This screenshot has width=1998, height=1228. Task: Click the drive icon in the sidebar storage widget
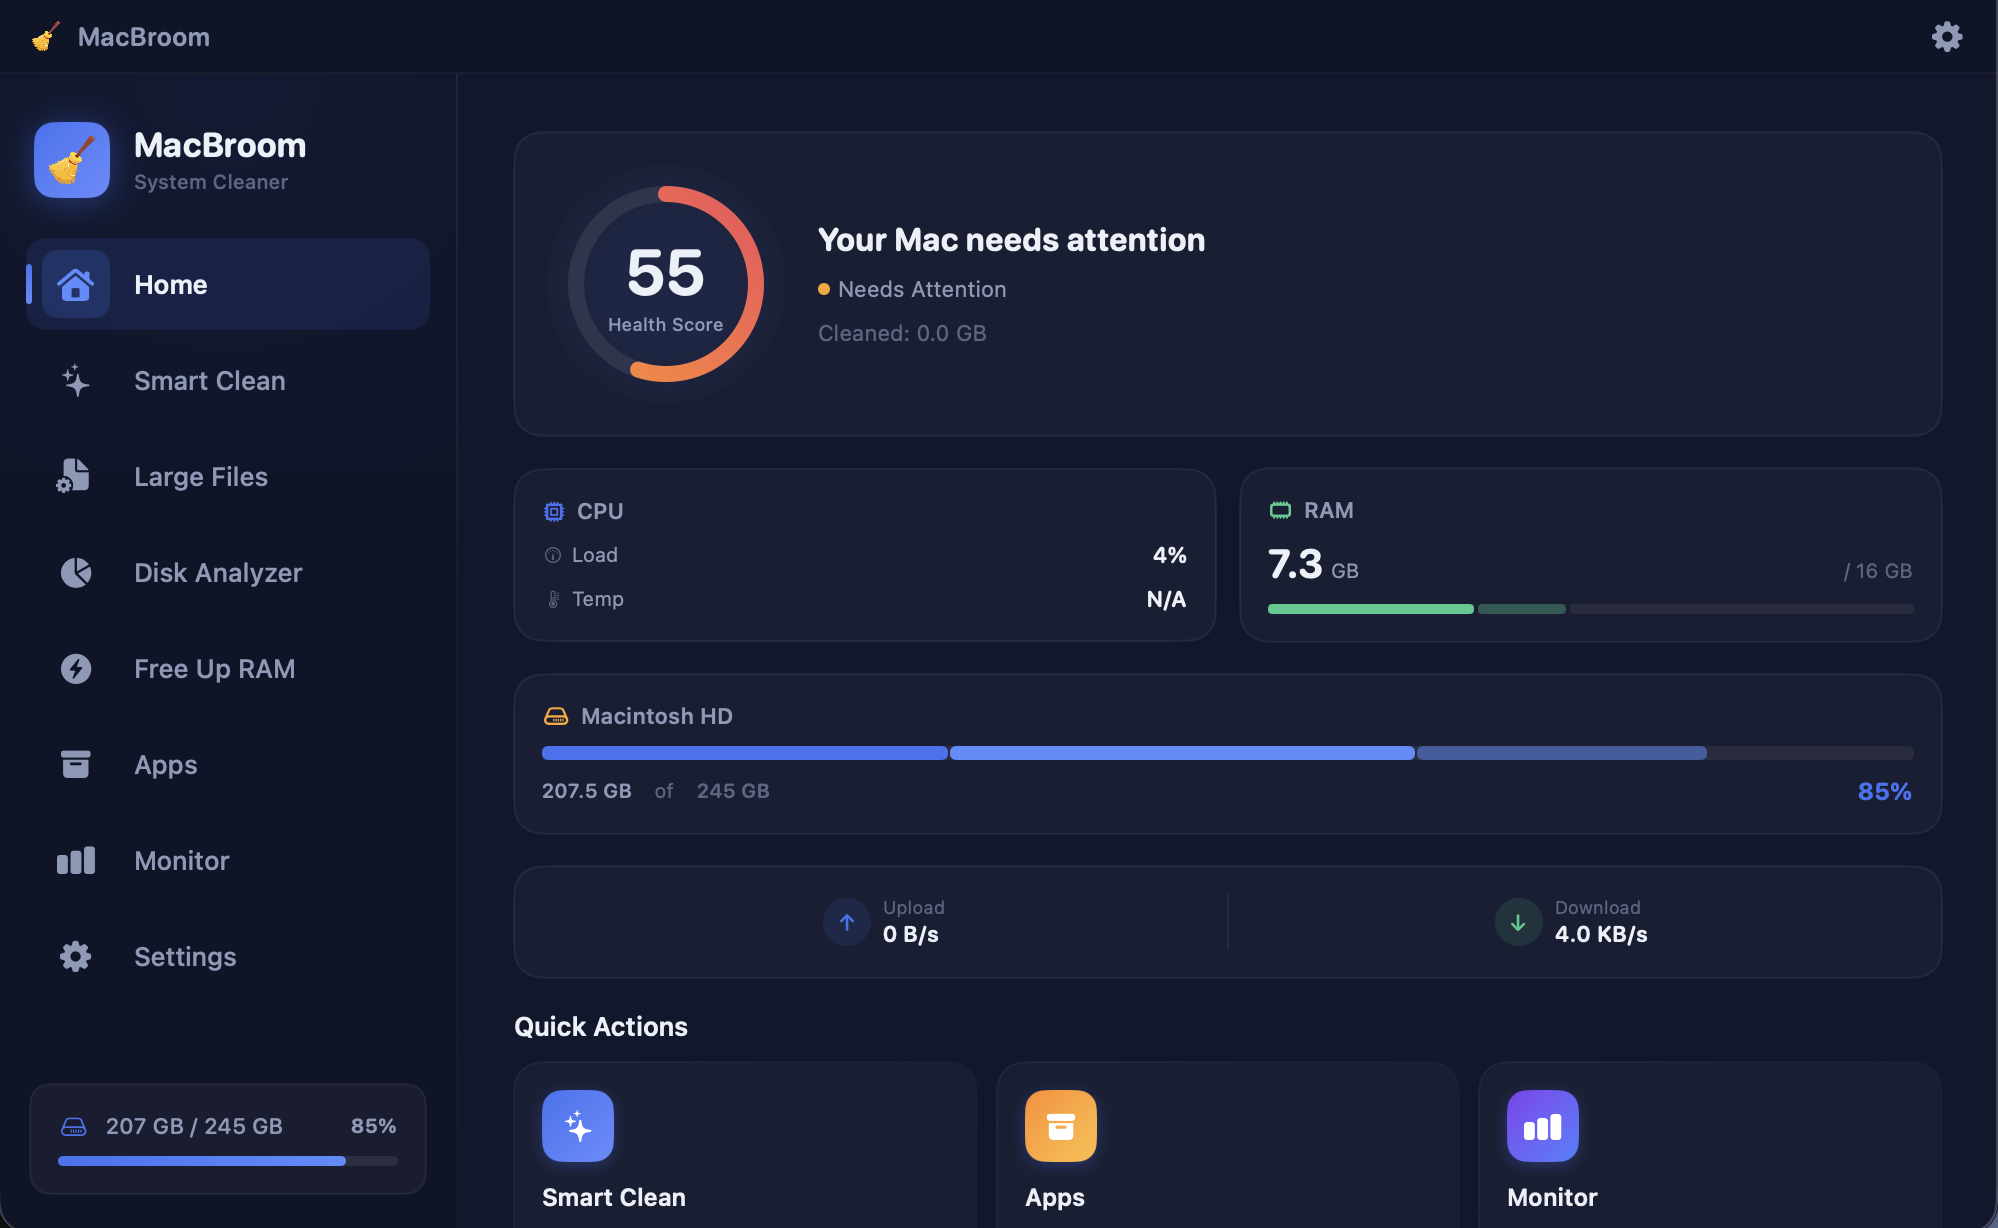[x=74, y=1127]
